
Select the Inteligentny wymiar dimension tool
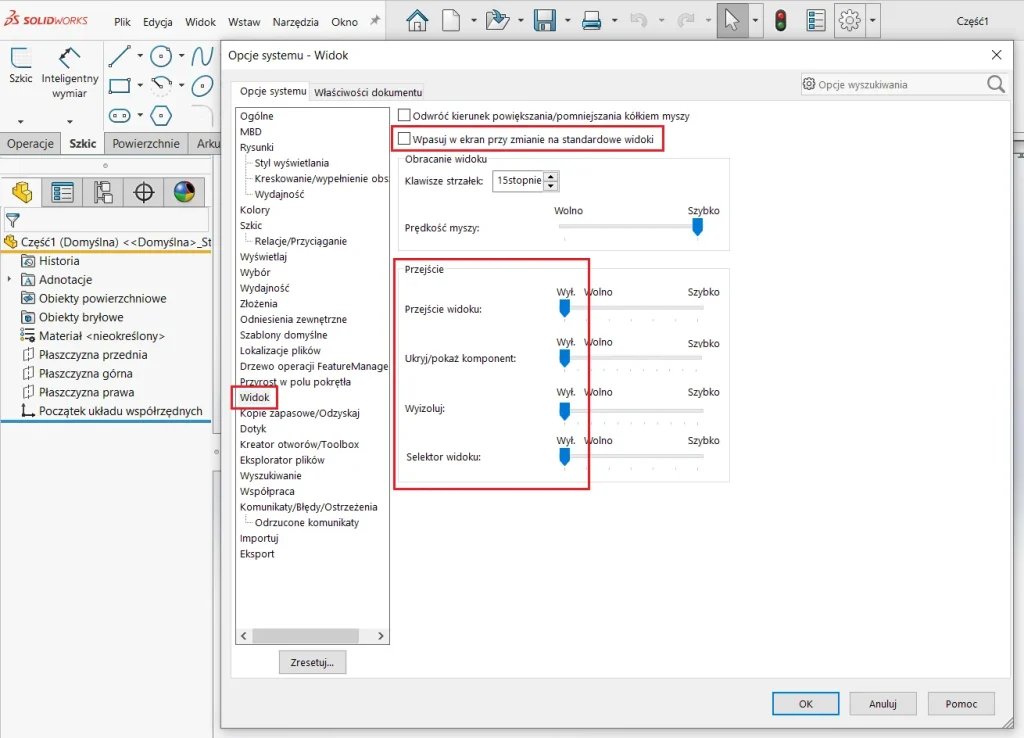tap(70, 72)
